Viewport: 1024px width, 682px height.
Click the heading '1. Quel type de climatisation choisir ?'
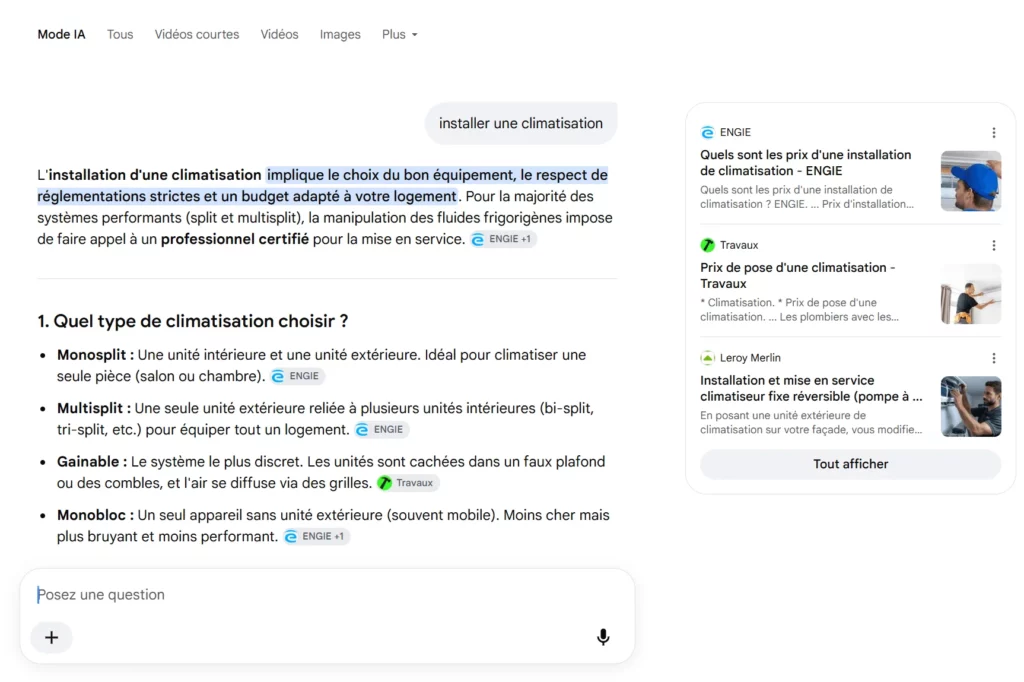(x=193, y=321)
